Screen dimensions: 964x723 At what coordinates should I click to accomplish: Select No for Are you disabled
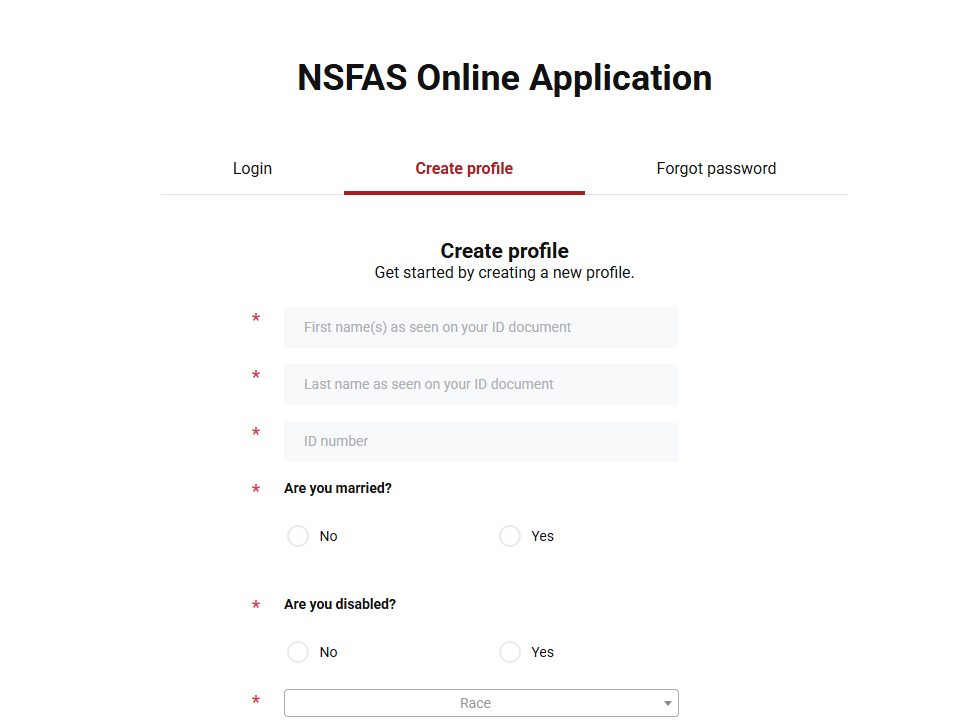pyautogui.click(x=298, y=652)
